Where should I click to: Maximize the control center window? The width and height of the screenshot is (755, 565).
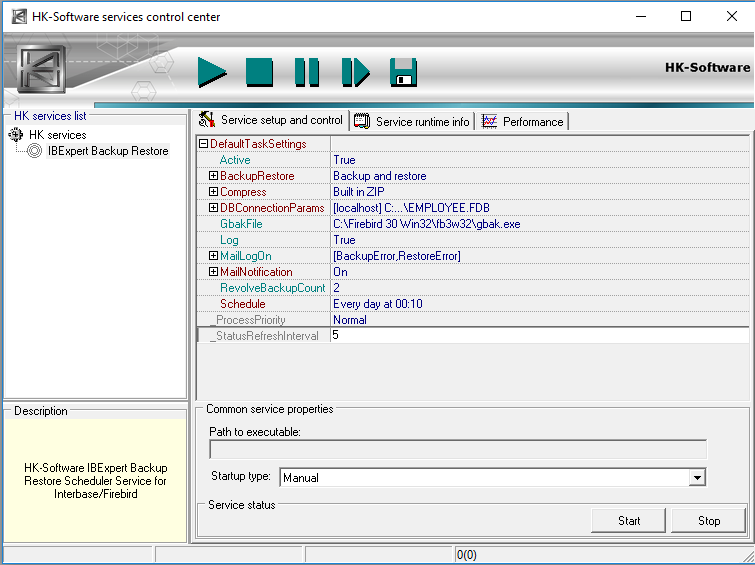tap(686, 16)
